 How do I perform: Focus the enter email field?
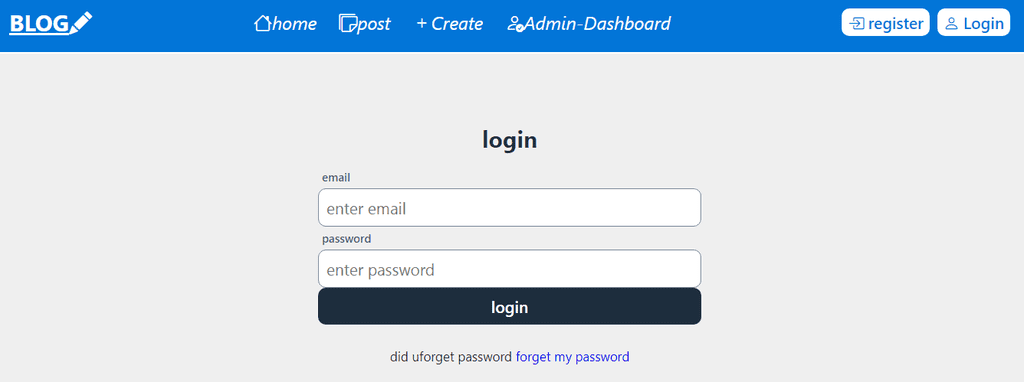pos(509,208)
